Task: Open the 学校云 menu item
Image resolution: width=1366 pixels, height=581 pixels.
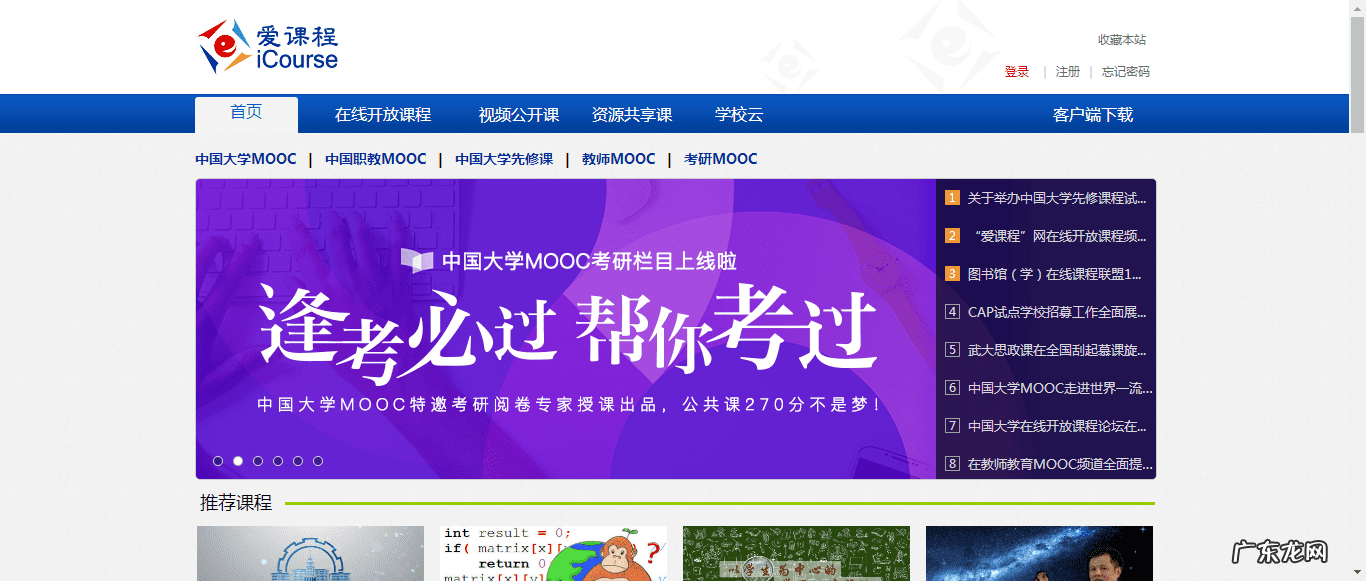Action: point(739,115)
